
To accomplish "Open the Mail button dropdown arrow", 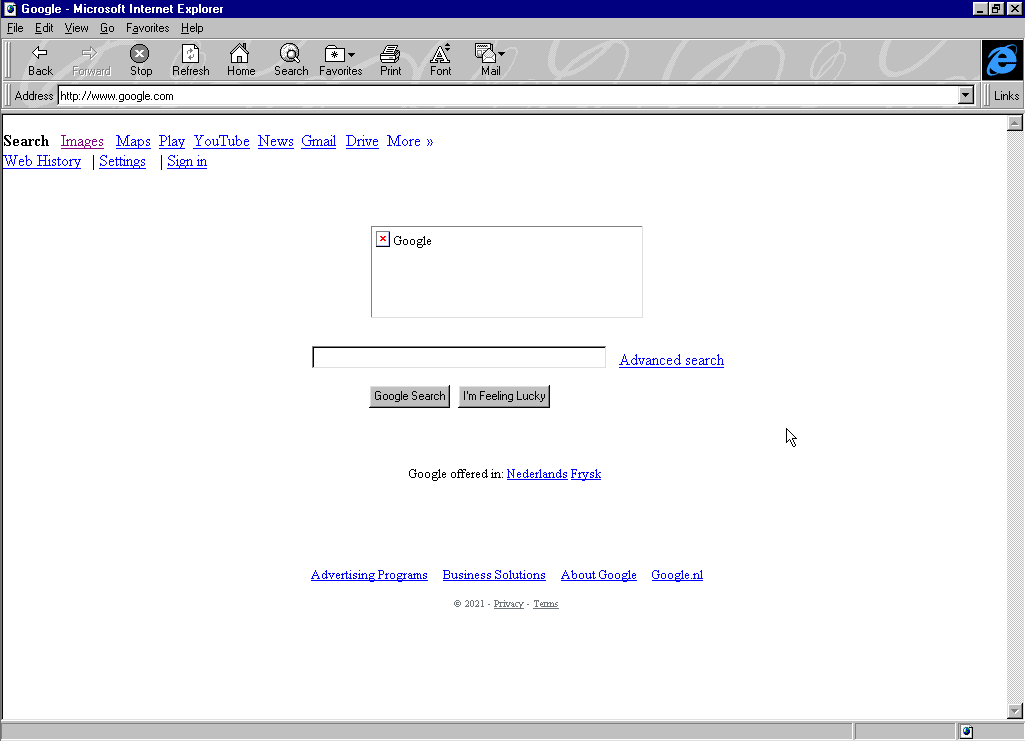I will pyautogui.click(x=501, y=55).
